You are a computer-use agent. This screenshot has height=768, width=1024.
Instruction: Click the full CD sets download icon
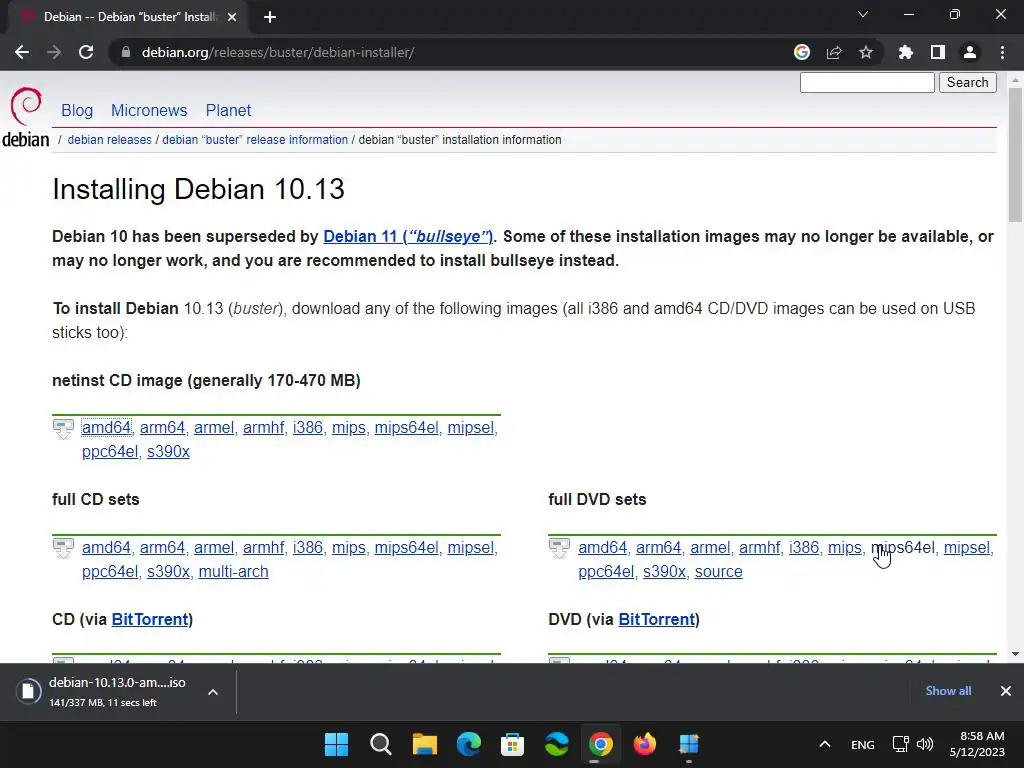[63, 549]
